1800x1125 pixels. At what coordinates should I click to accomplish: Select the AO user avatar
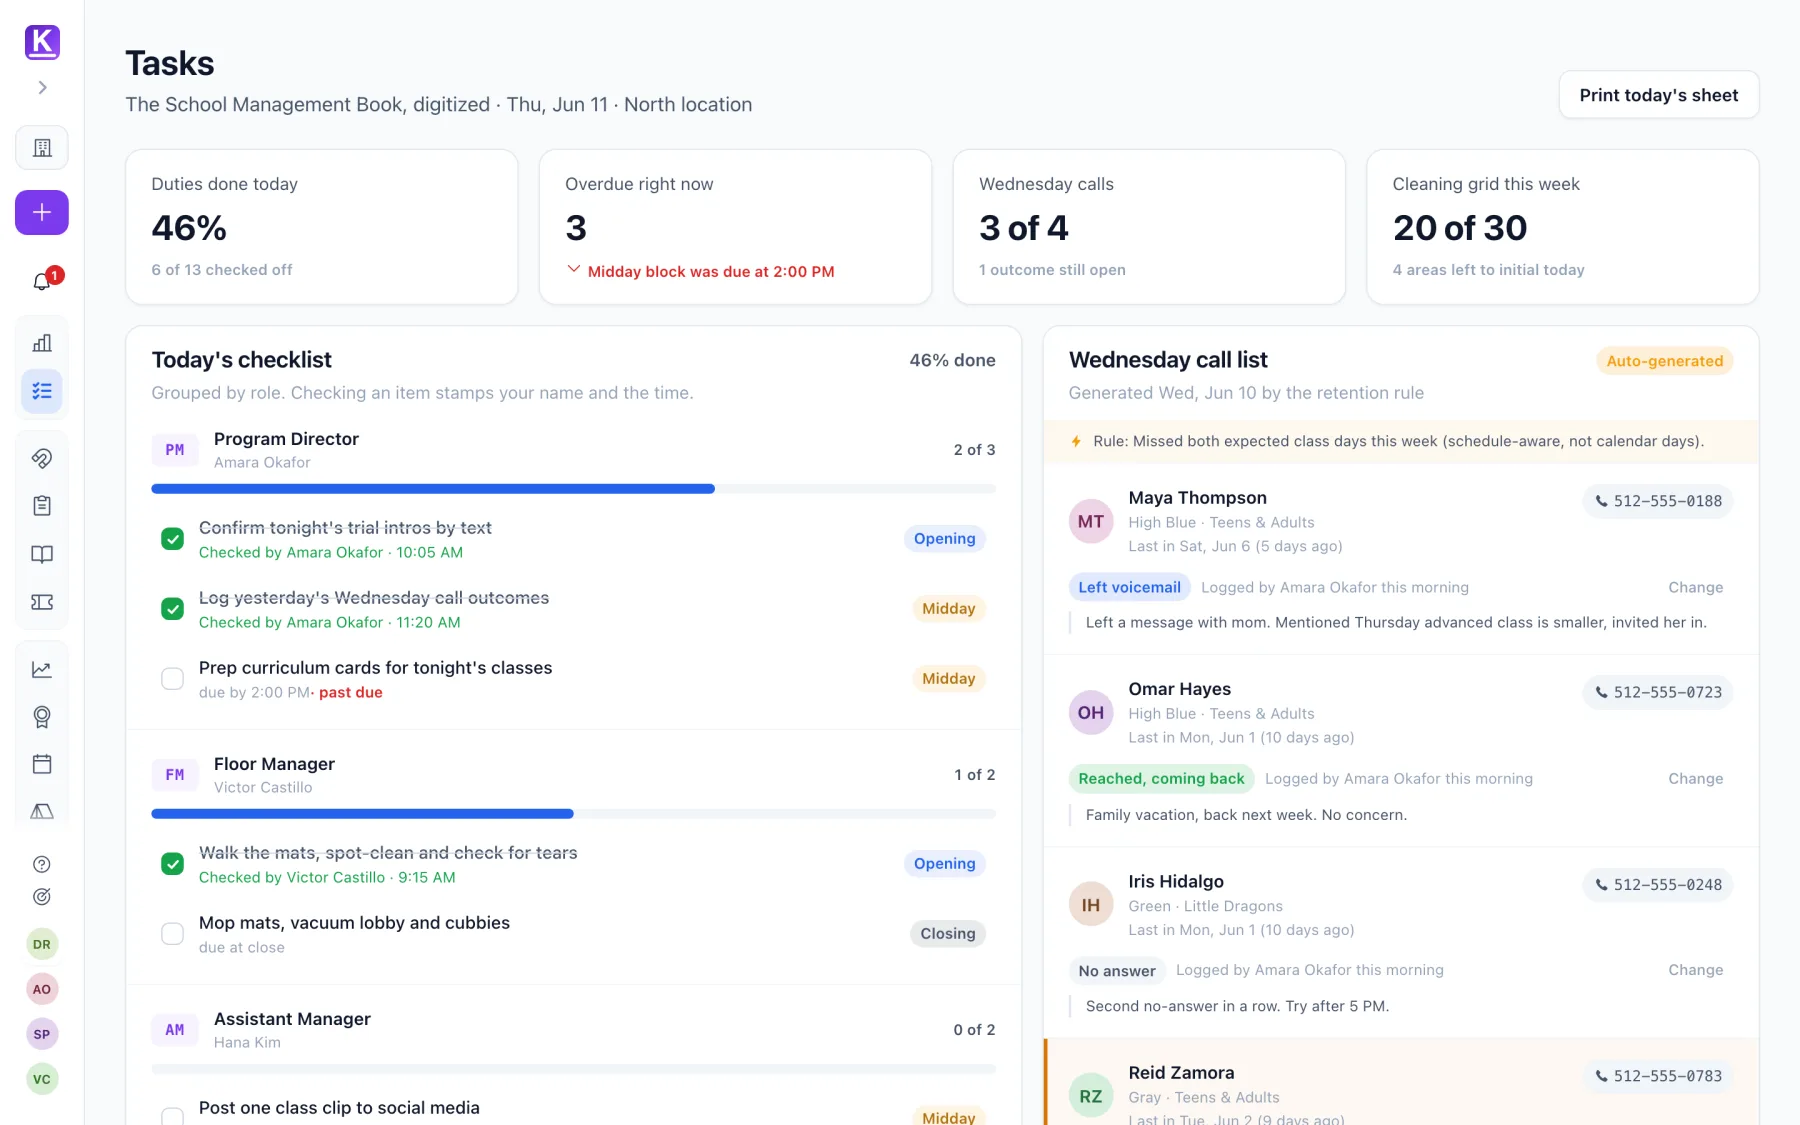(42, 989)
